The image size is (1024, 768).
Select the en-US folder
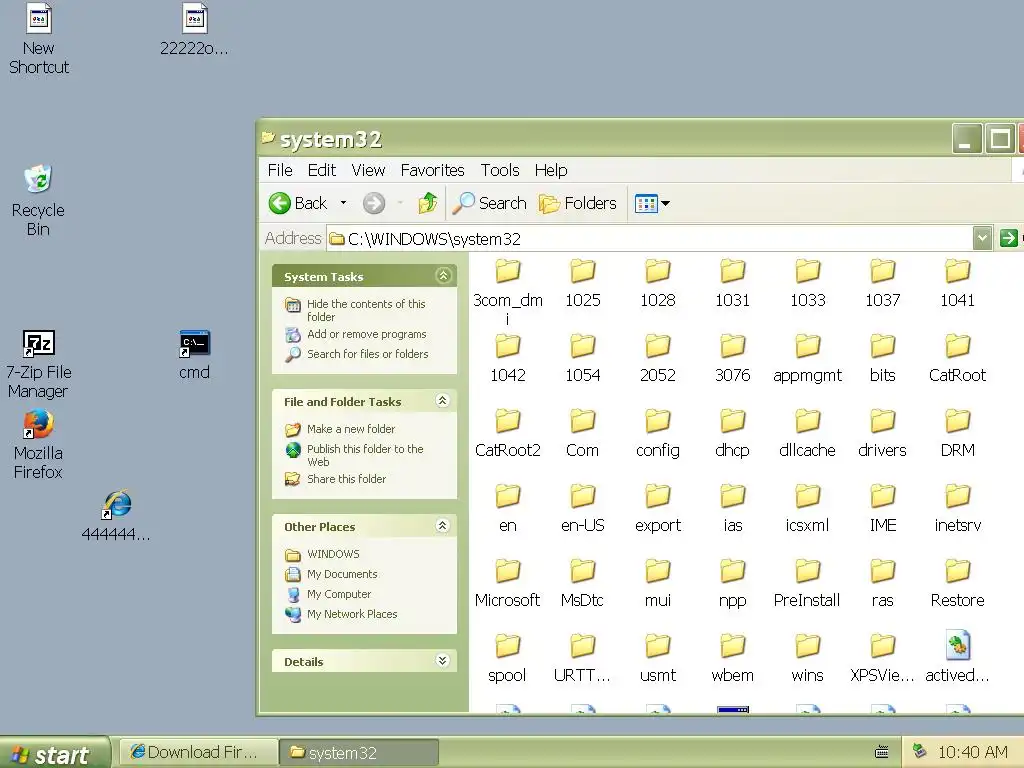583,509
